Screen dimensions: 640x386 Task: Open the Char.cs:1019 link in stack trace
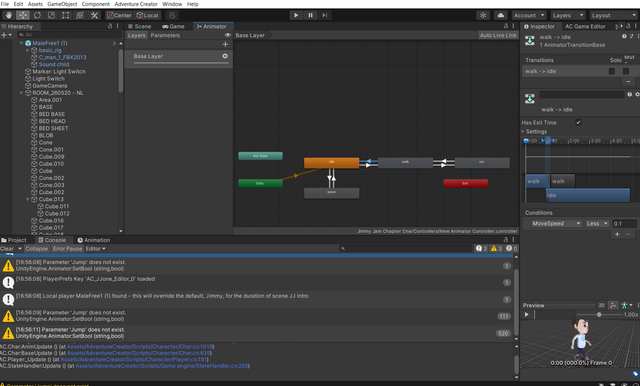pos(140,347)
